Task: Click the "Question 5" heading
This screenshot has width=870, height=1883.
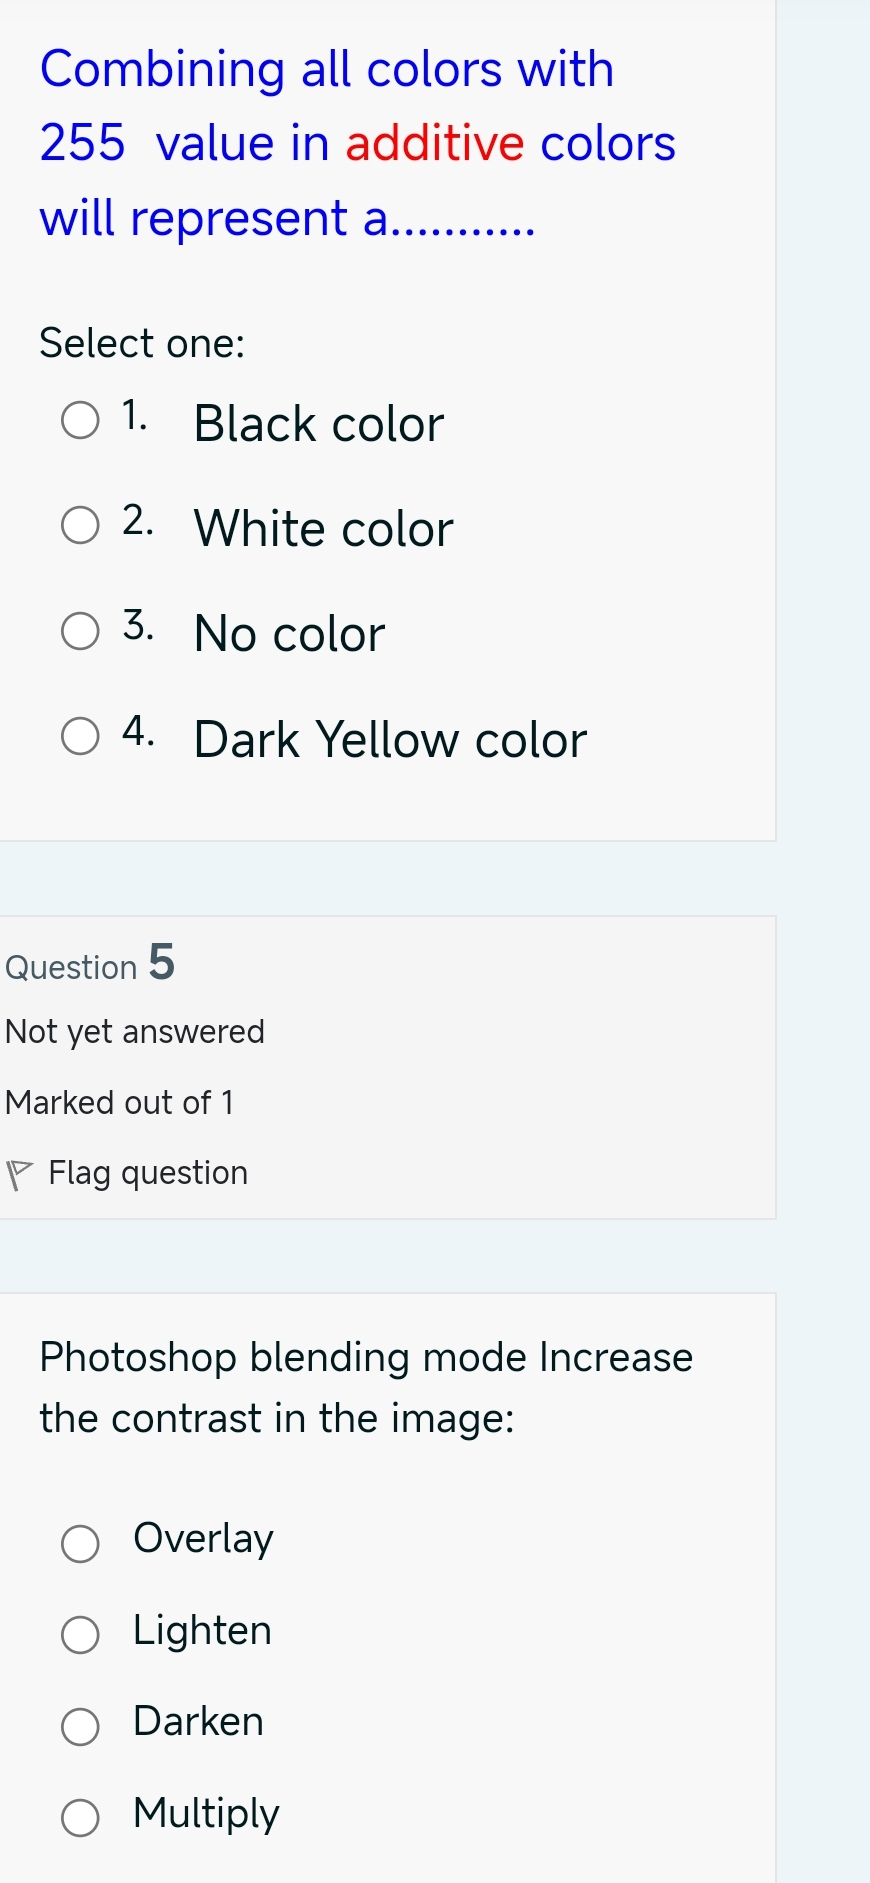Action: coord(88,964)
